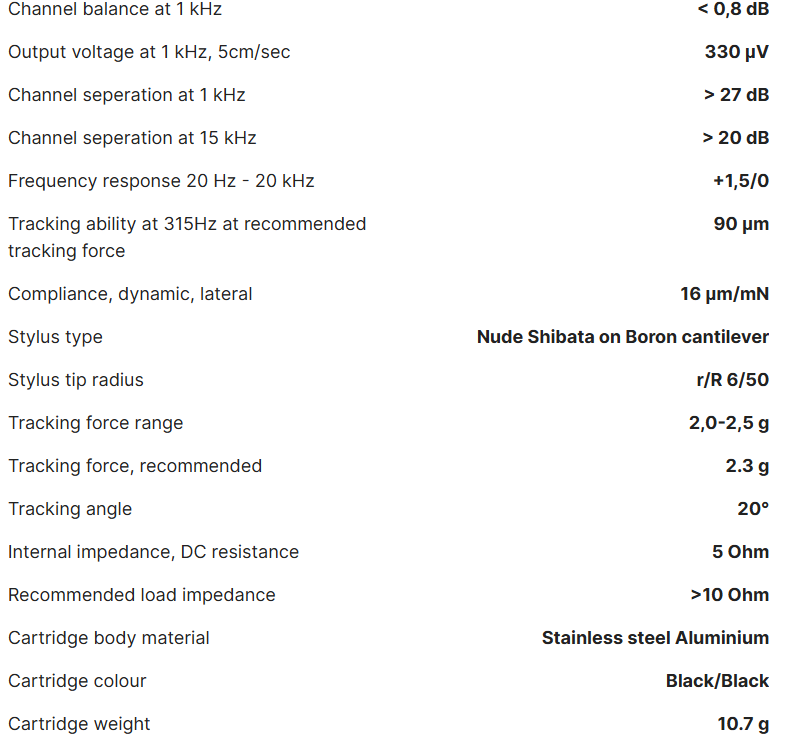The image size is (792, 751).
Task: Select the 5 Ohm internal impedance value
Action: (x=740, y=552)
